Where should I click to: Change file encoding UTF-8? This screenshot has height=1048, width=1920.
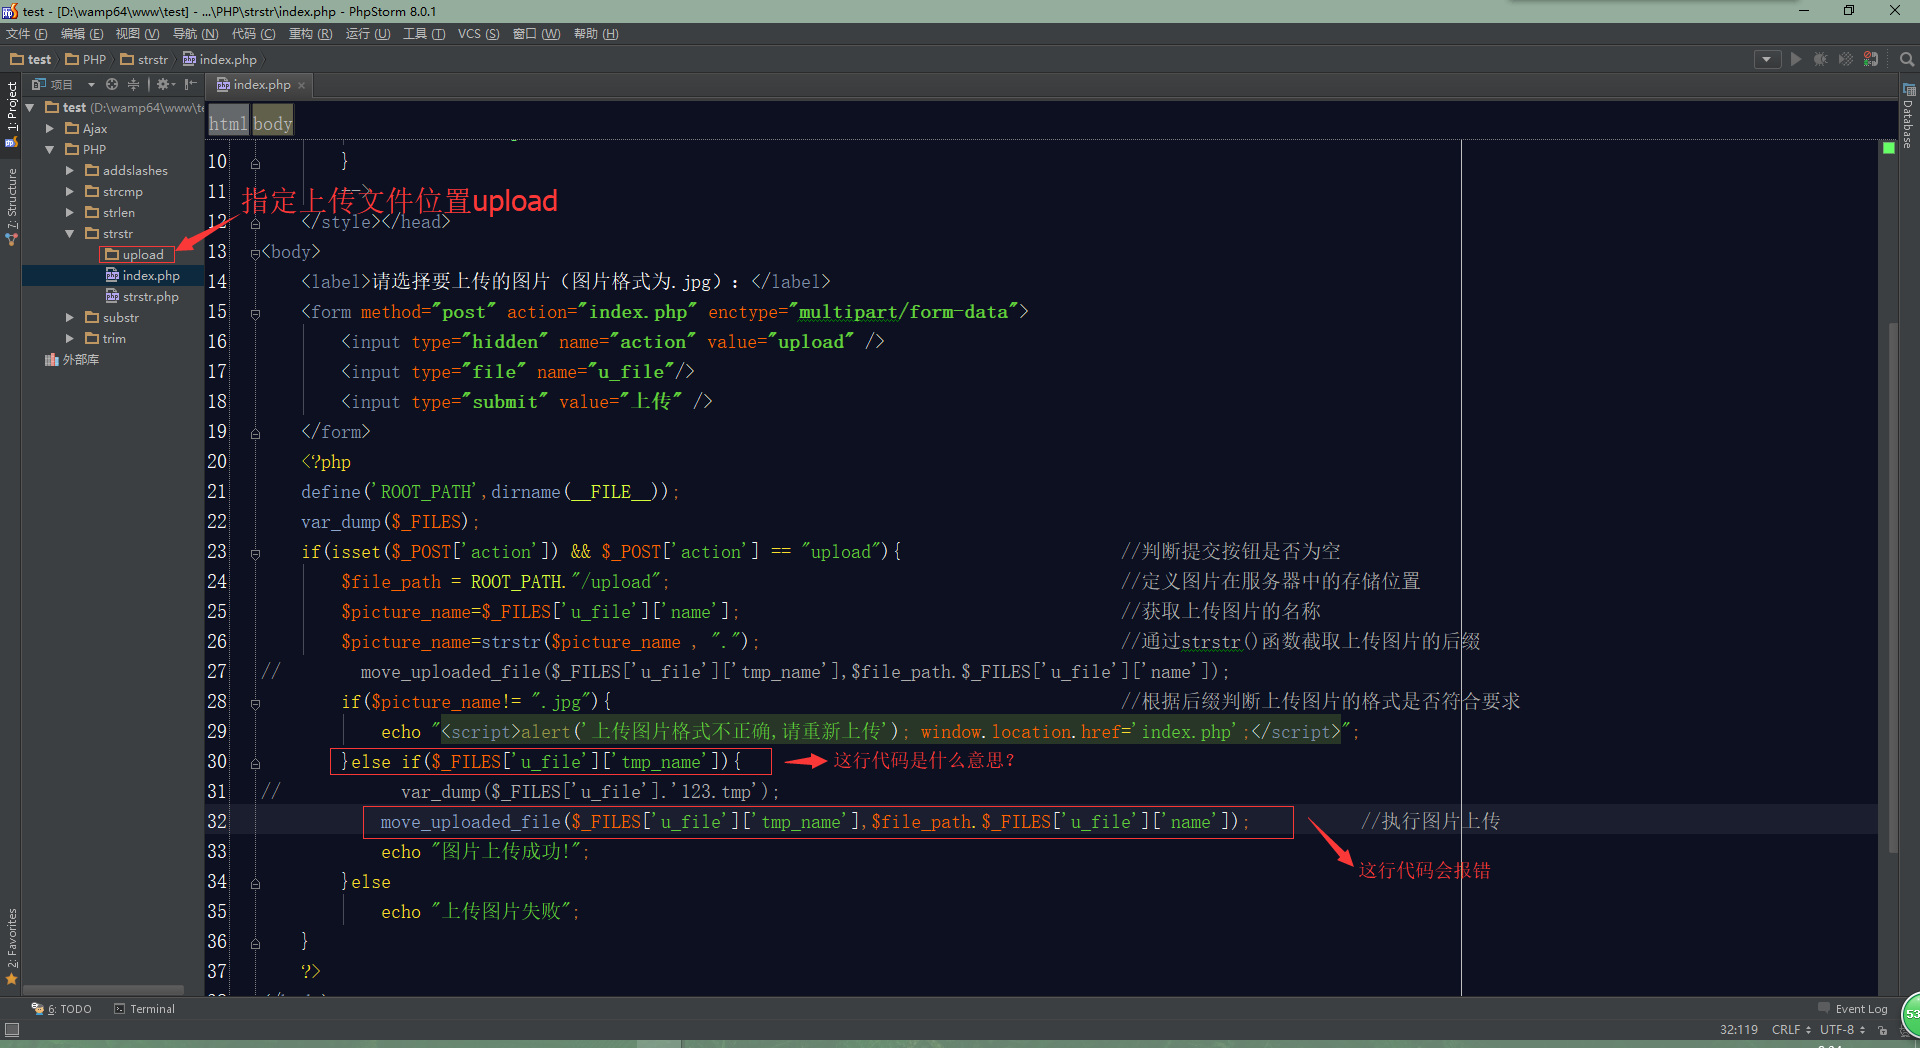1842,1029
